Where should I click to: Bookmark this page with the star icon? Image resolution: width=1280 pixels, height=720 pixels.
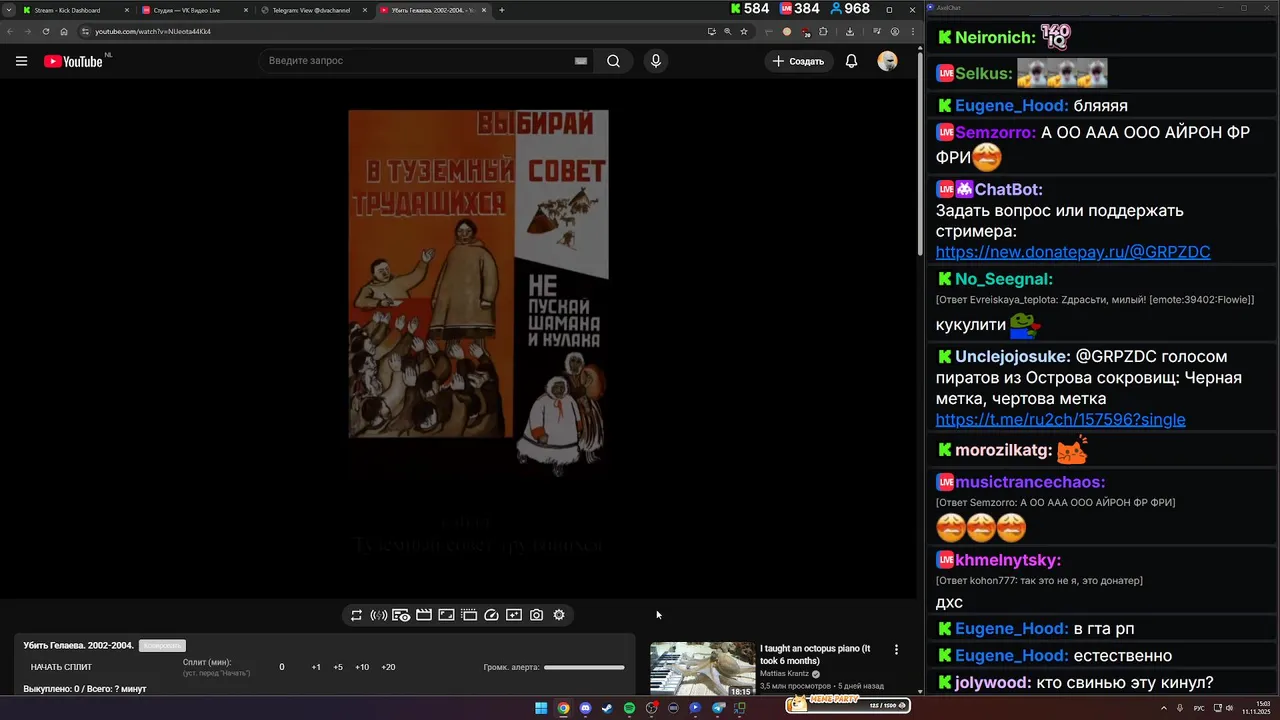click(x=744, y=31)
